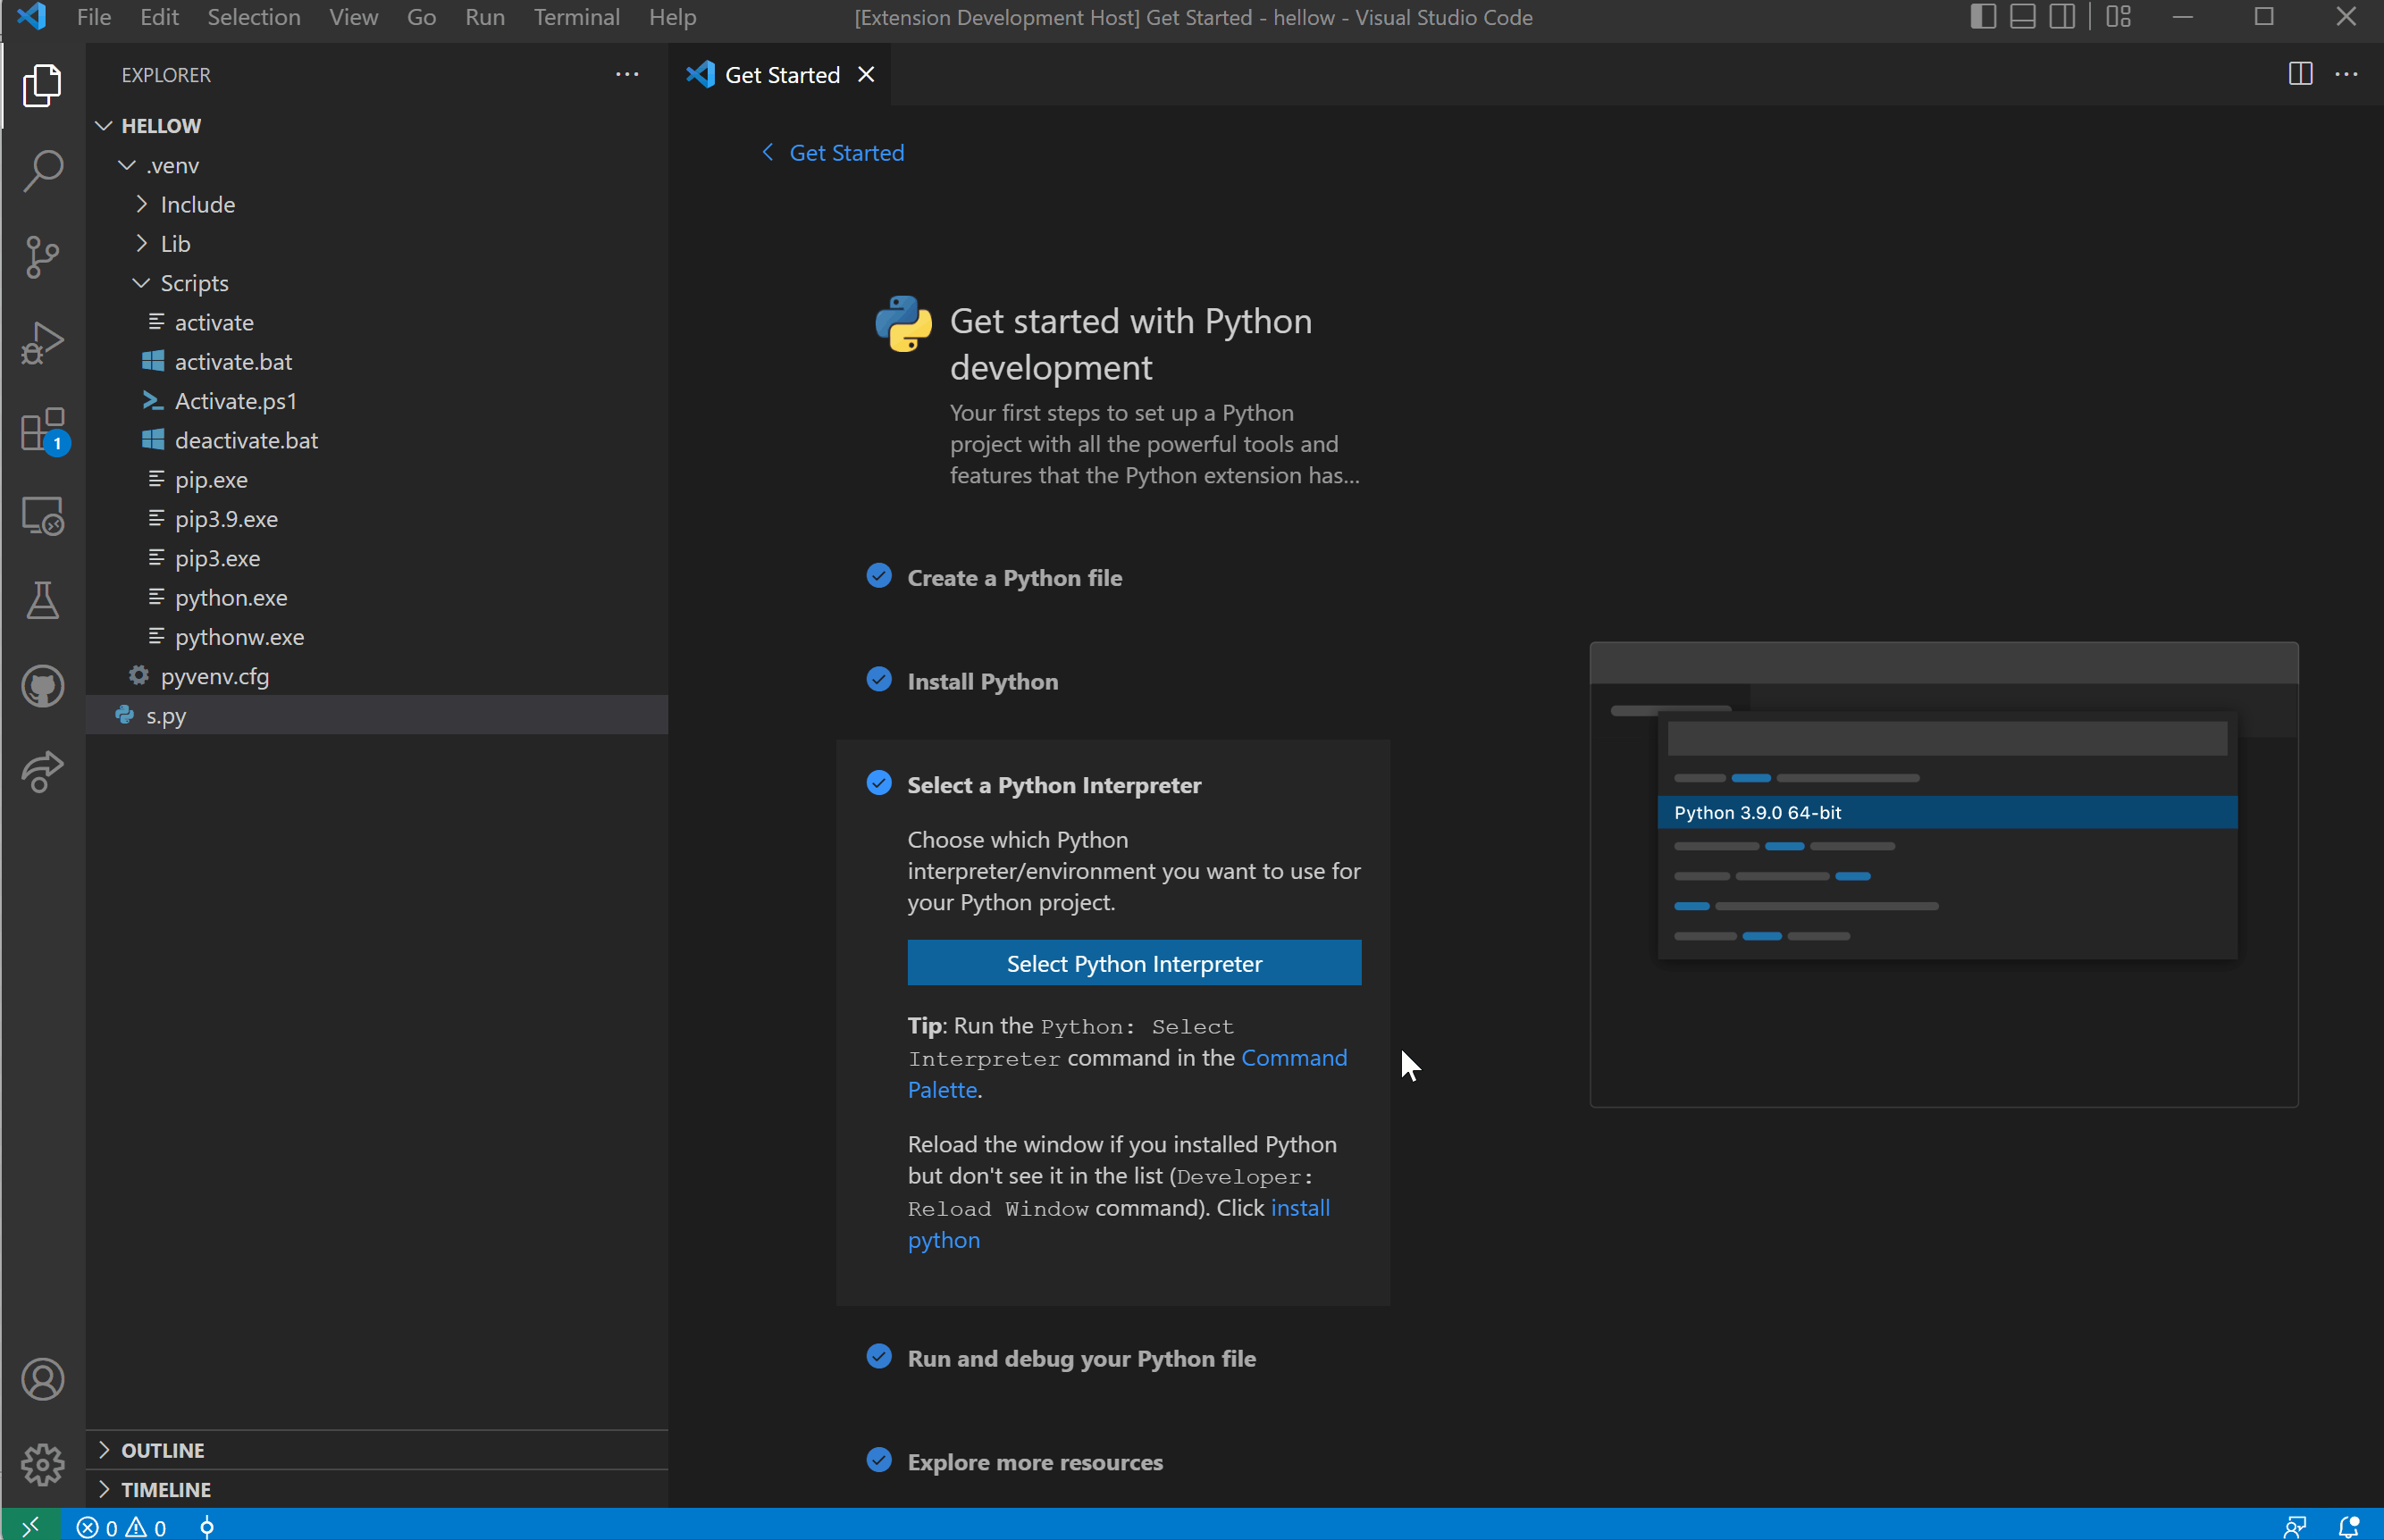This screenshot has height=1540, width=2384.
Task: Click the Select Python Interpreter button
Action: [1133, 962]
